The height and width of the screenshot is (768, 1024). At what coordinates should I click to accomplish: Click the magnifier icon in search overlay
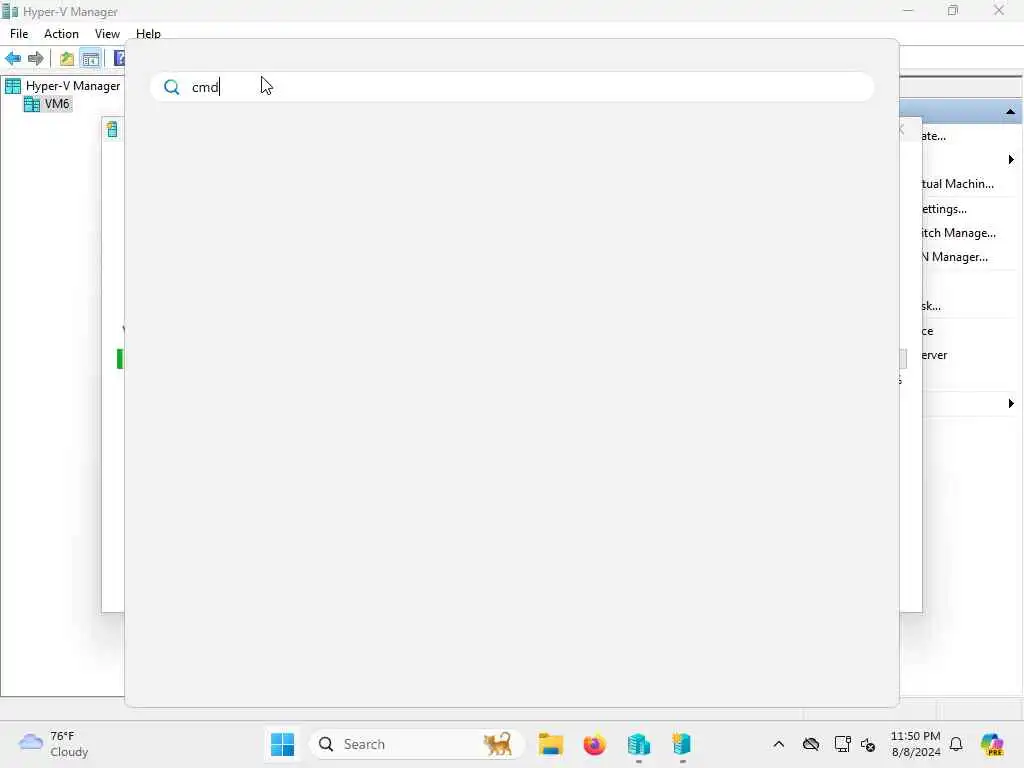(172, 88)
